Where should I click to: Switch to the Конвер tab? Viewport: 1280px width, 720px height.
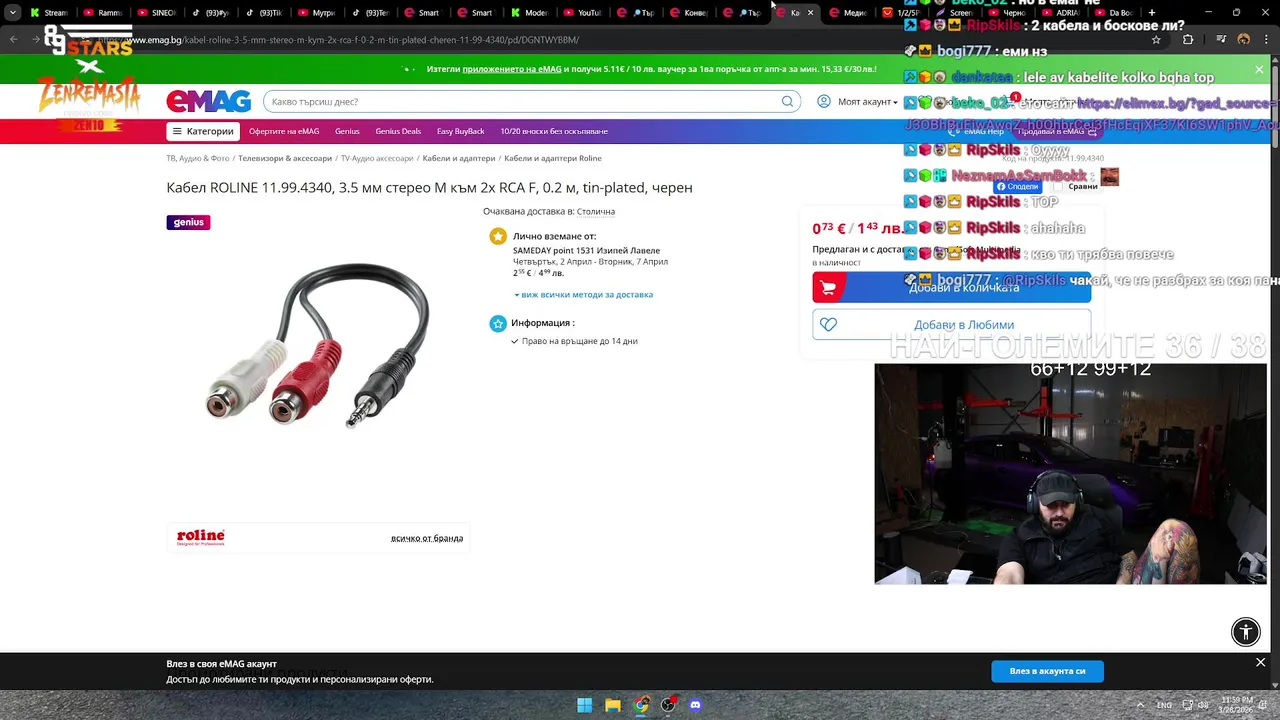coord(690,13)
